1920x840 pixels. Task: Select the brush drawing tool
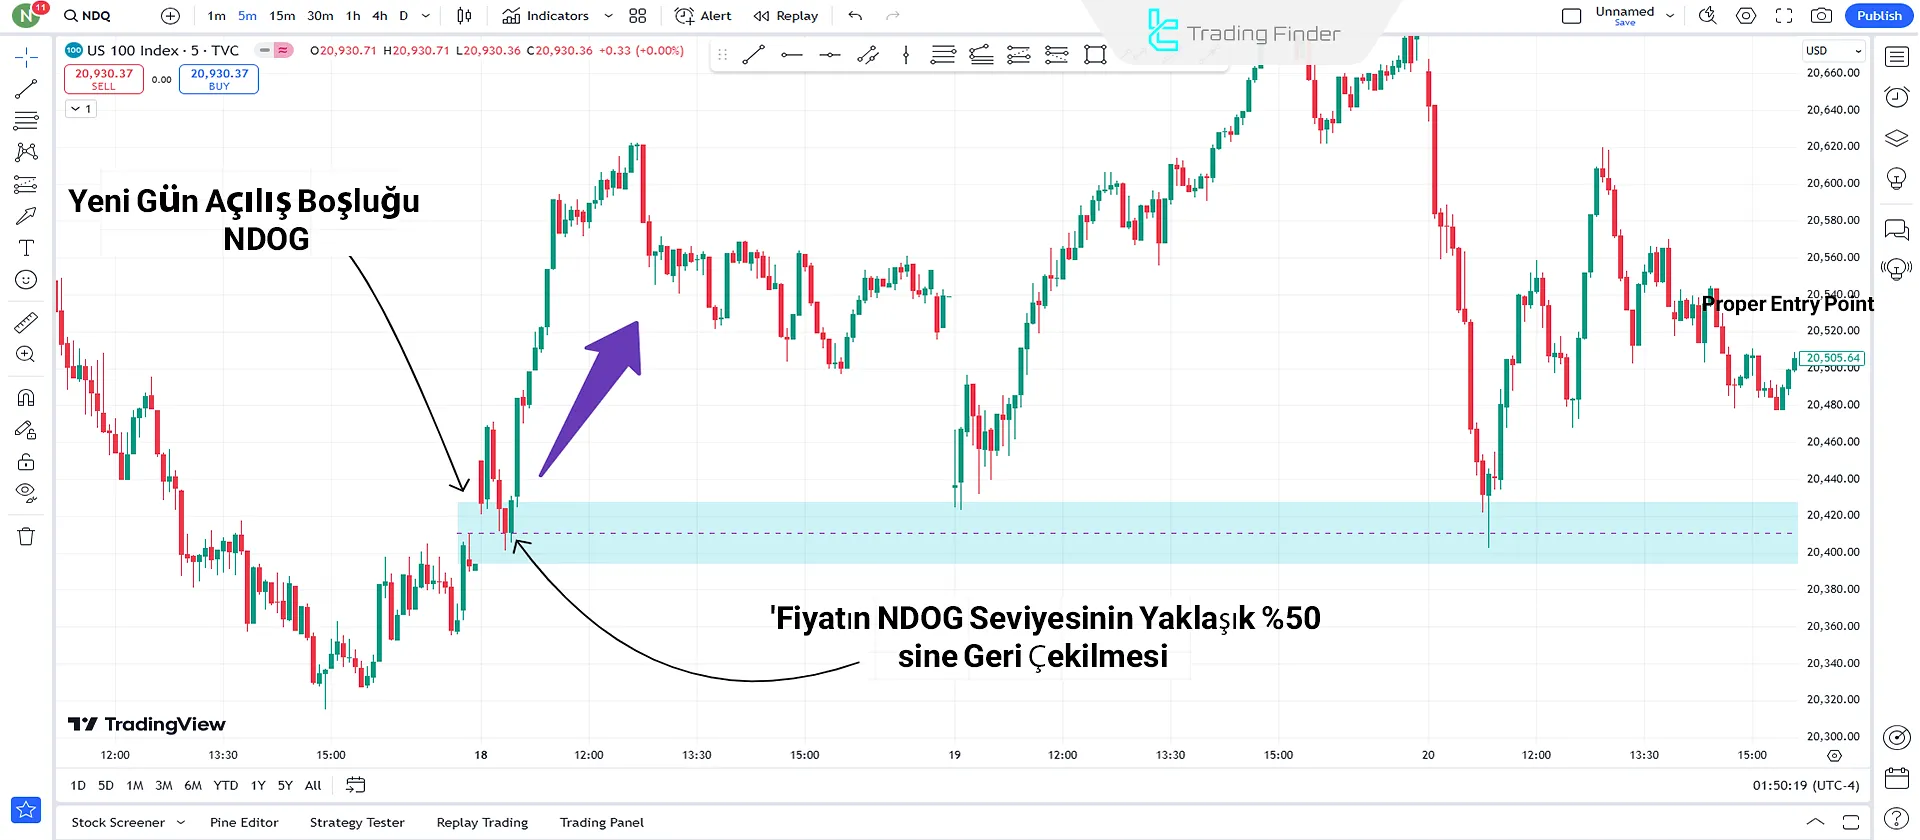(x=26, y=216)
